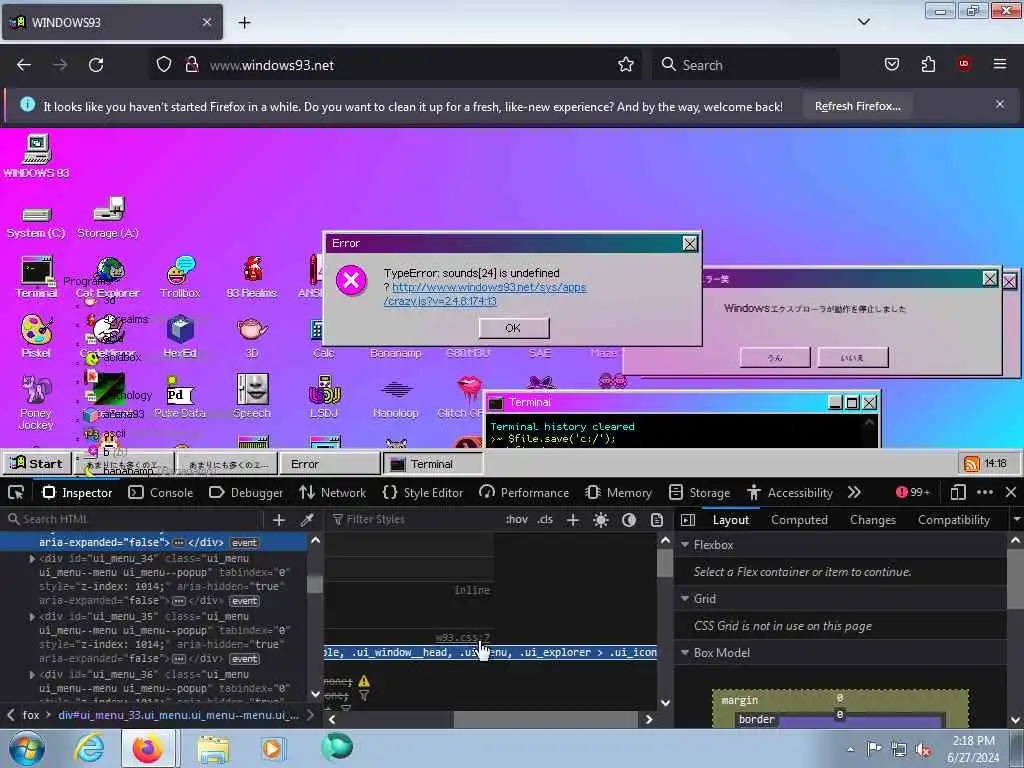Switch to the Console tab

click(161, 492)
